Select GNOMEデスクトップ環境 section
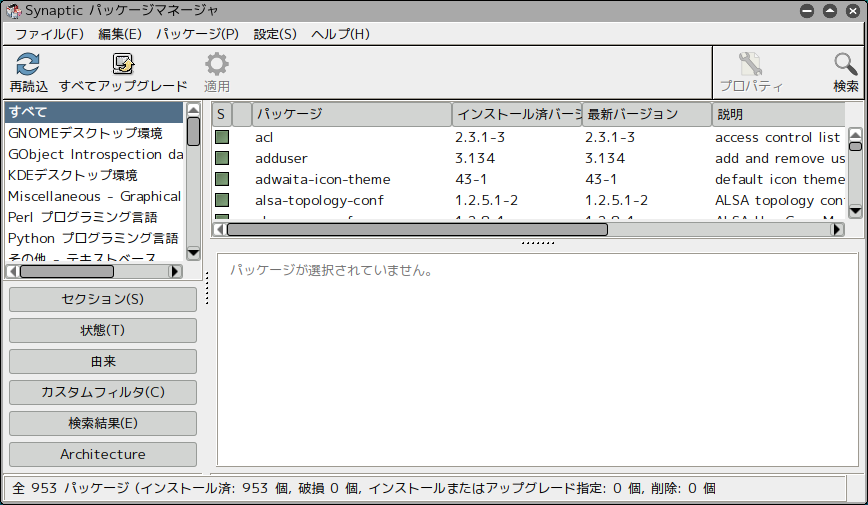 pyautogui.click(x=94, y=133)
